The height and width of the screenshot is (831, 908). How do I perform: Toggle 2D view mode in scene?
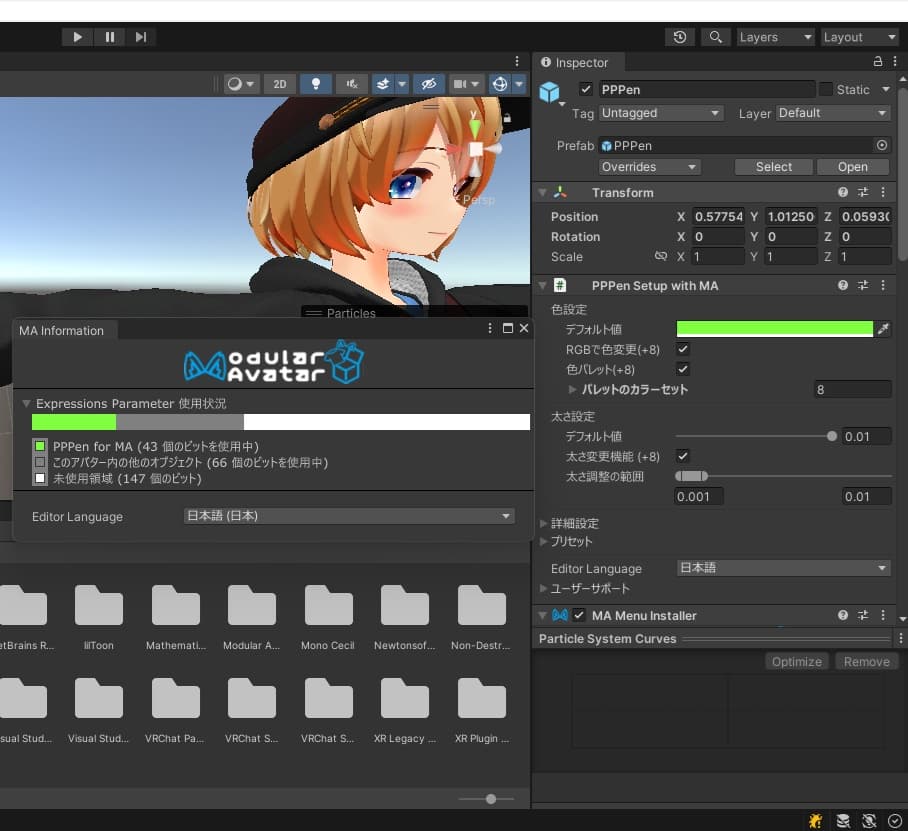pos(280,84)
